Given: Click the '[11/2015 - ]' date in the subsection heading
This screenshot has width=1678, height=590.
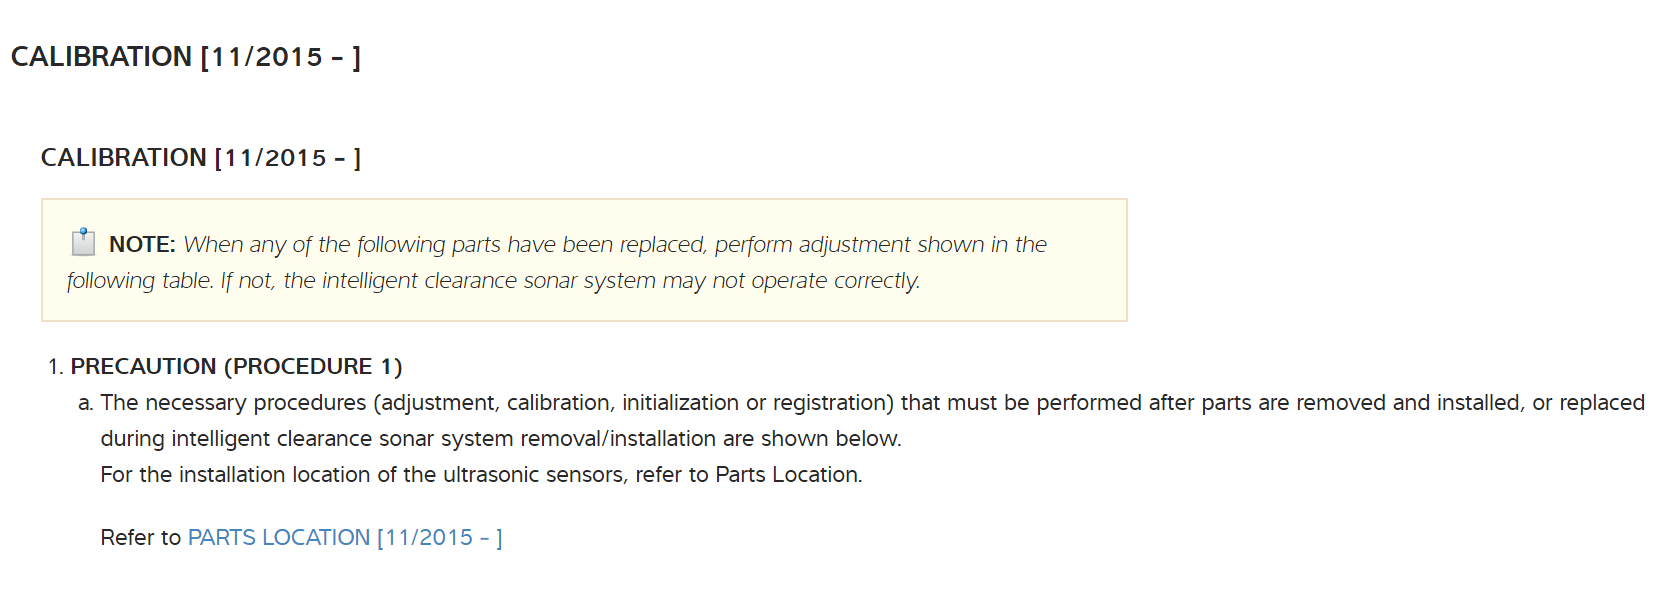Looking at the screenshot, I should tap(288, 158).
